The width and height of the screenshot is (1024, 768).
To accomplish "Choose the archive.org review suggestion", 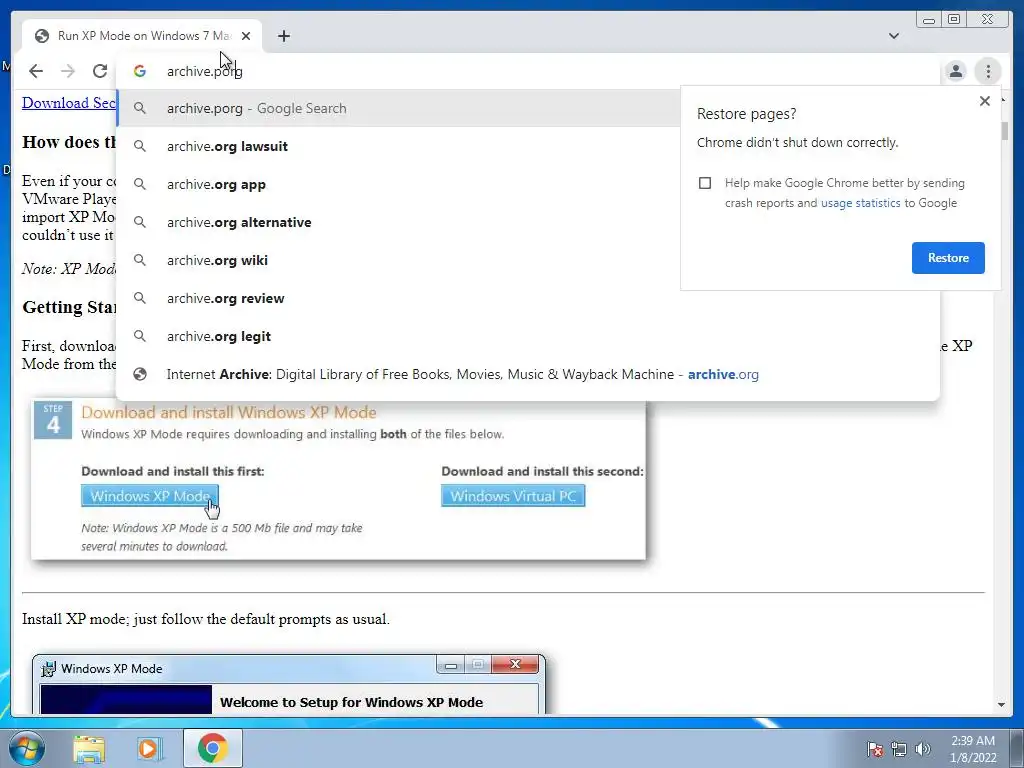I will click(528, 298).
